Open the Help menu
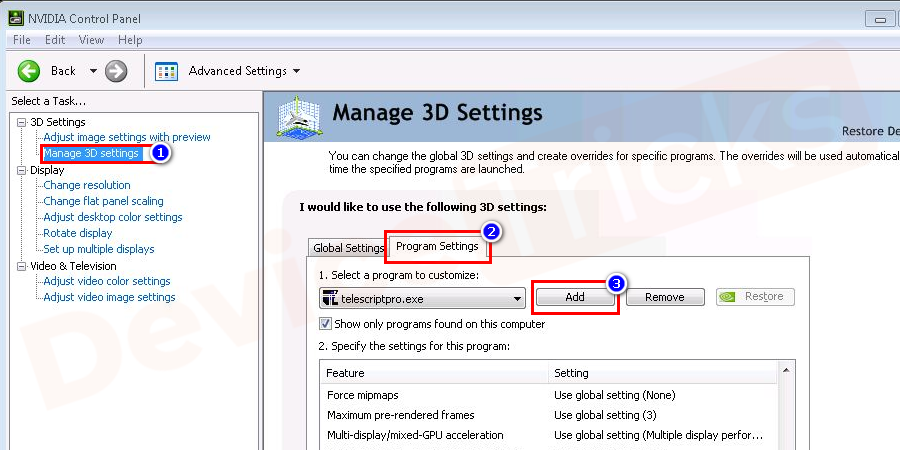Image resolution: width=900 pixels, height=450 pixels. (130, 40)
